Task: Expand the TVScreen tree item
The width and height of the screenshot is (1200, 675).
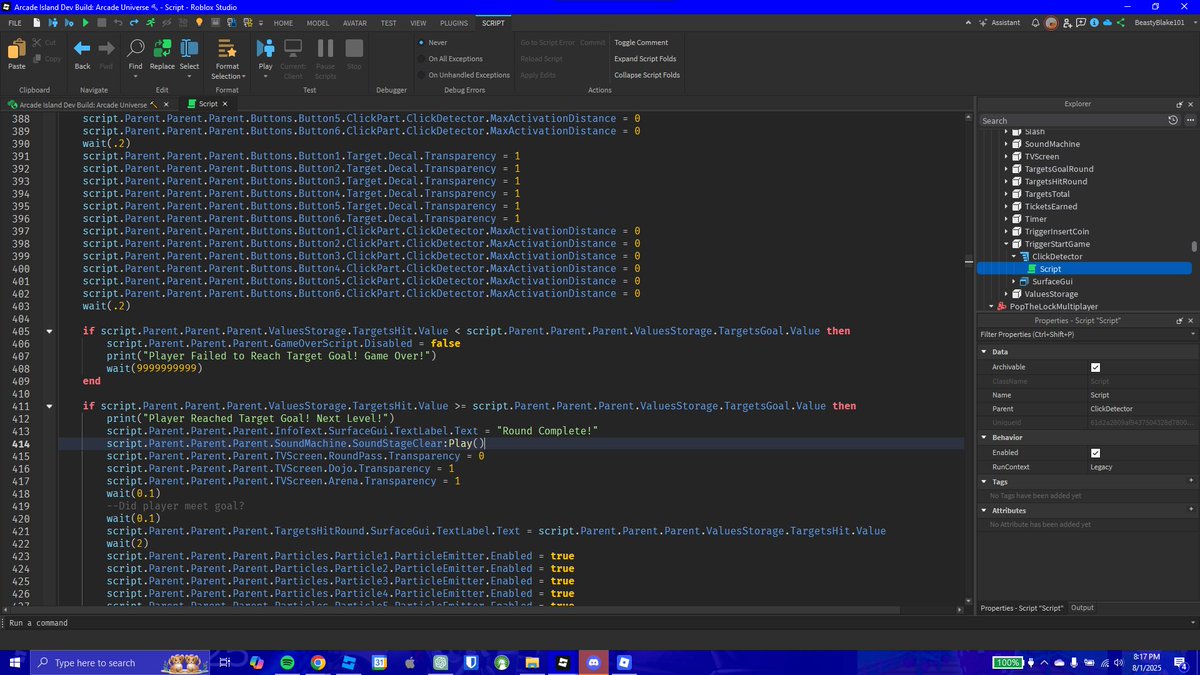Action: coord(1007,156)
